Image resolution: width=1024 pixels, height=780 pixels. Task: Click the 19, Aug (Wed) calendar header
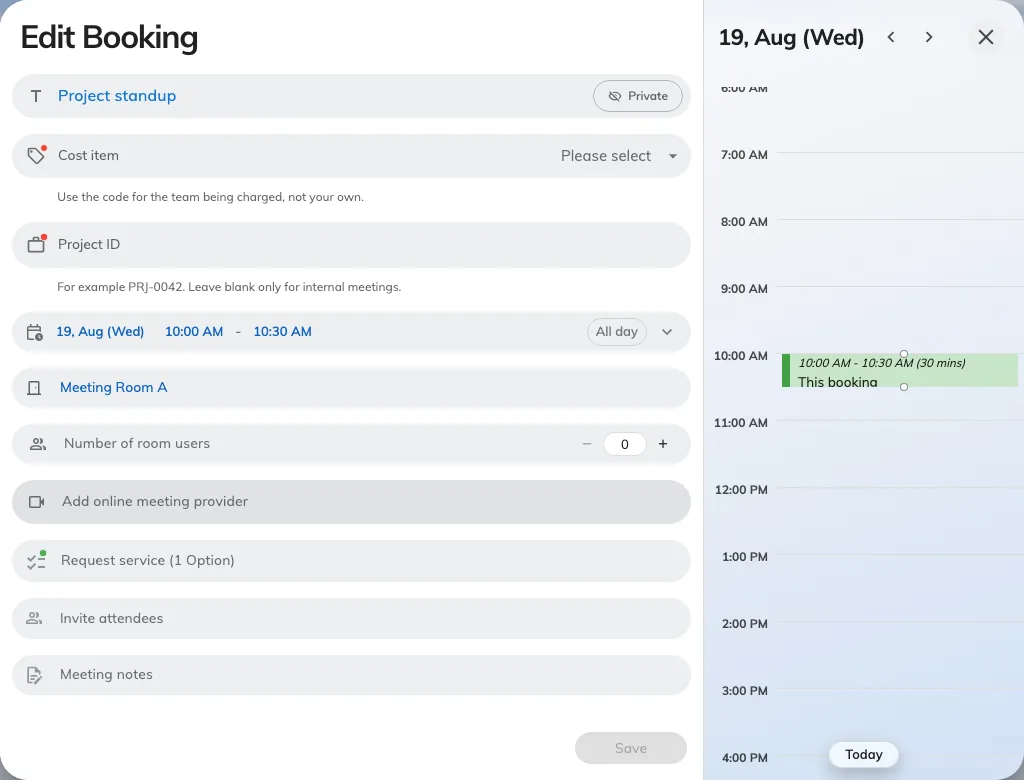pyautogui.click(x=792, y=37)
